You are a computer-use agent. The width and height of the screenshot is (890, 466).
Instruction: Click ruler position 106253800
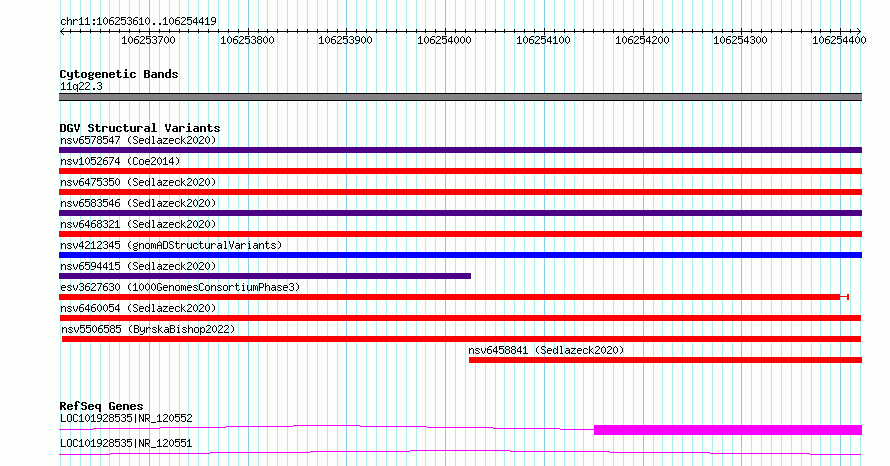247,40
